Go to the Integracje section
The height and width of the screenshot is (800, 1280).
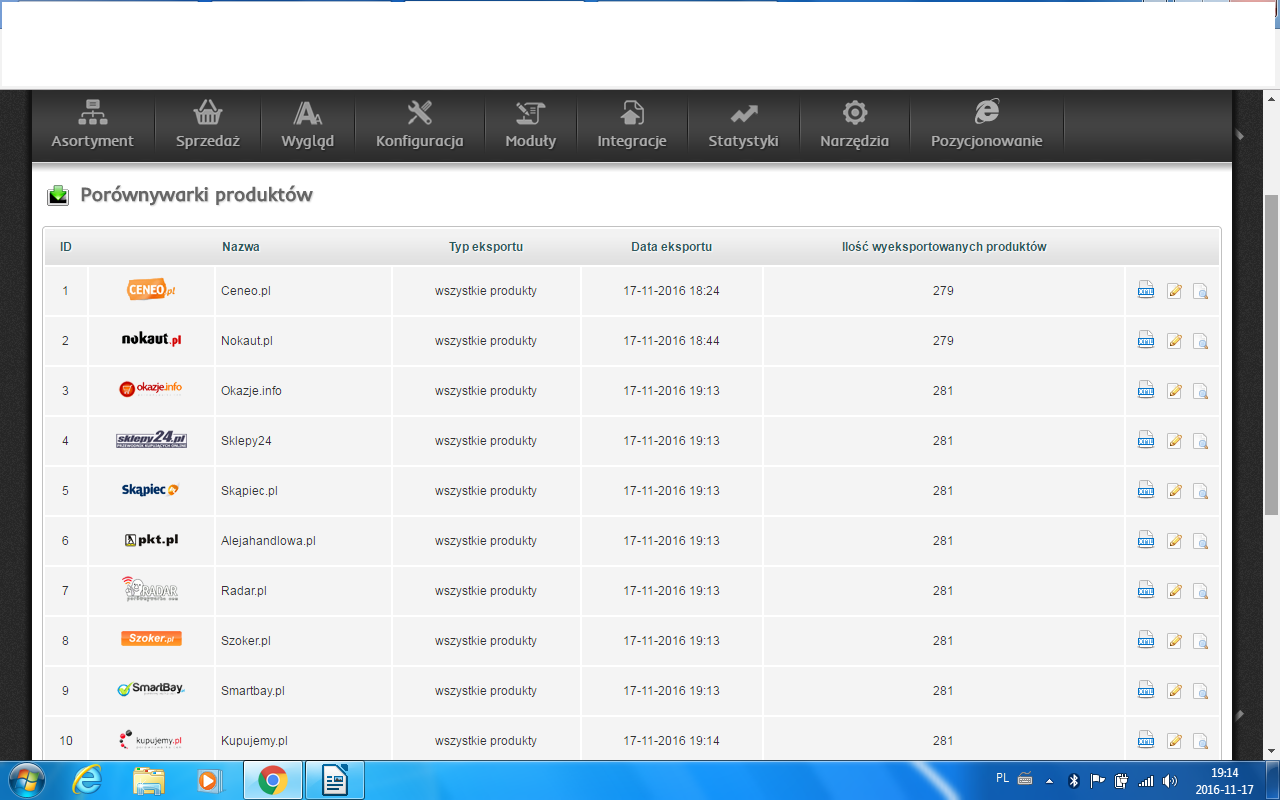tap(632, 125)
